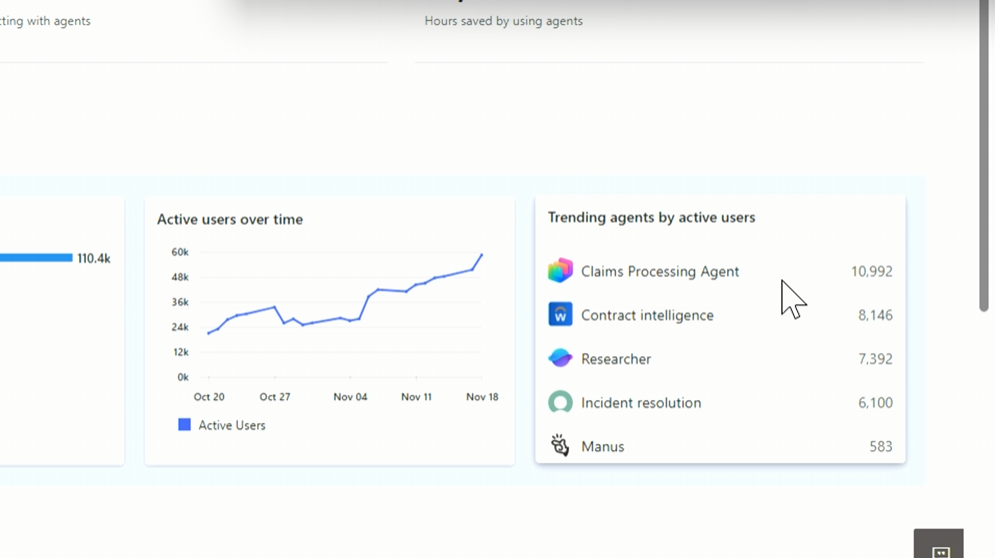Click Trending agents by active users heading
Screen dimensions: 995x558
click(651, 218)
